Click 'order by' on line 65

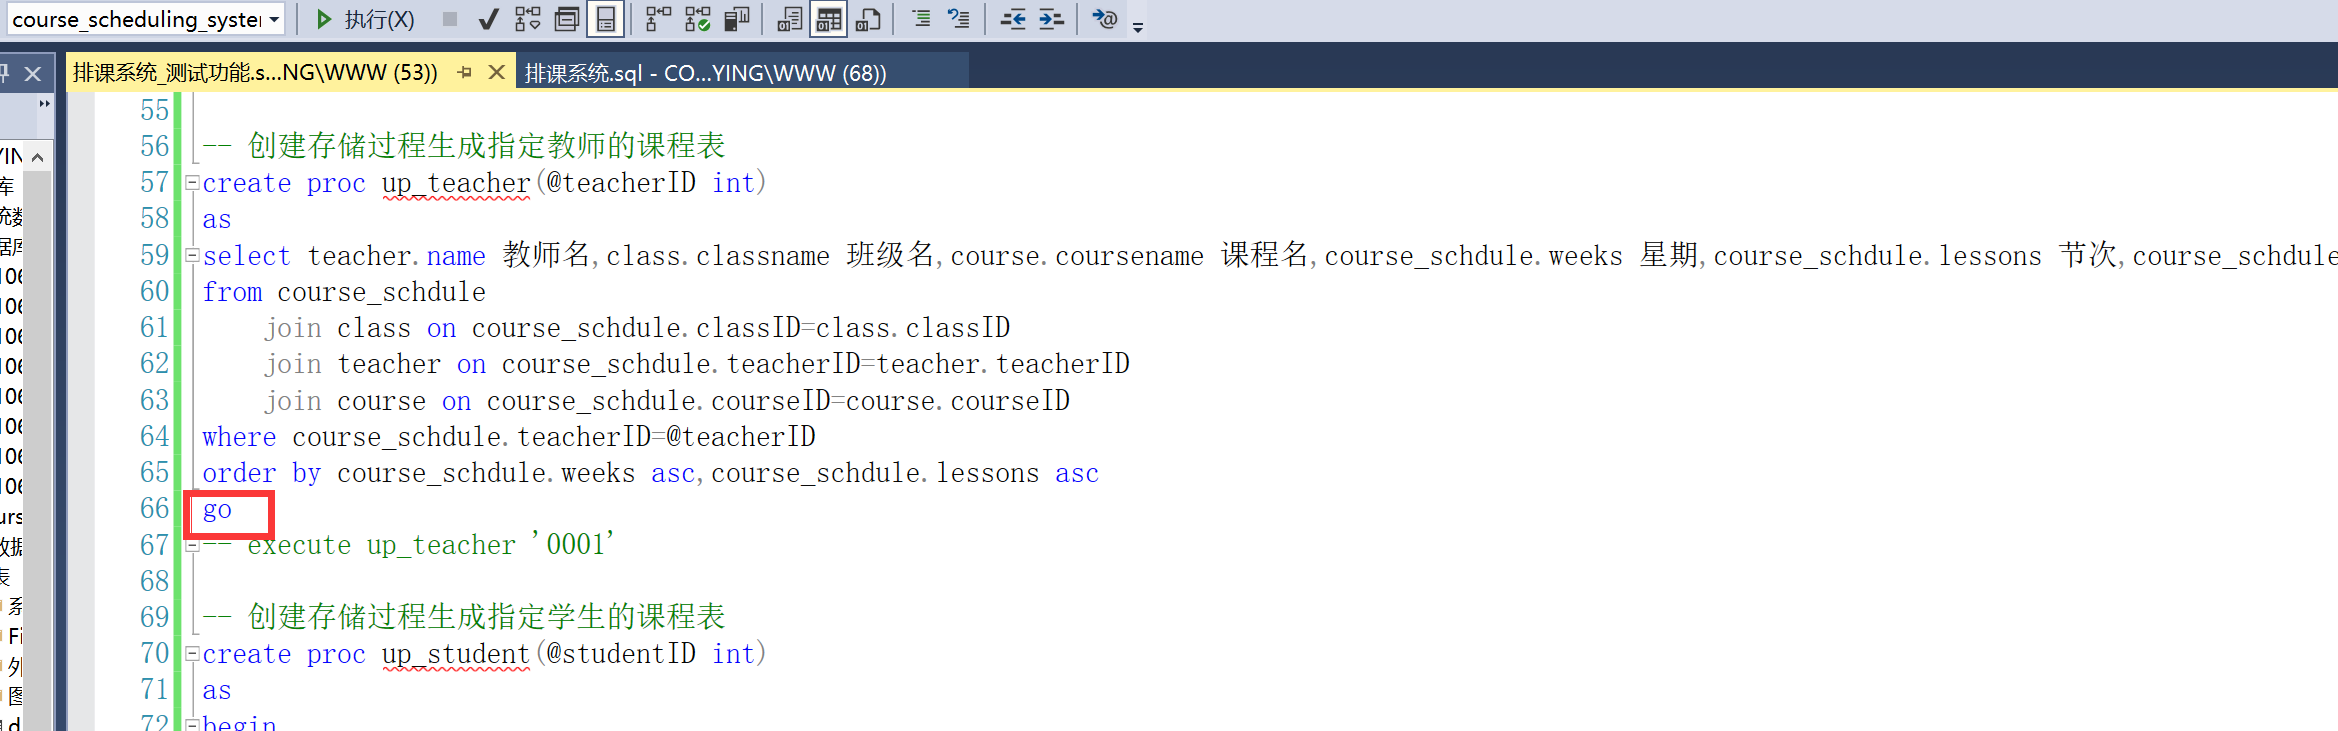click(261, 473)
